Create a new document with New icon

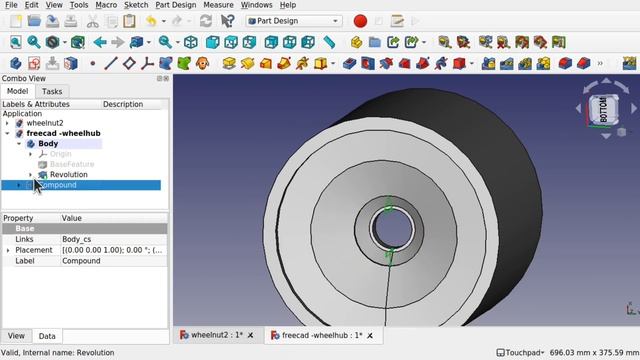pyautogui.click(x=16, y=21)
